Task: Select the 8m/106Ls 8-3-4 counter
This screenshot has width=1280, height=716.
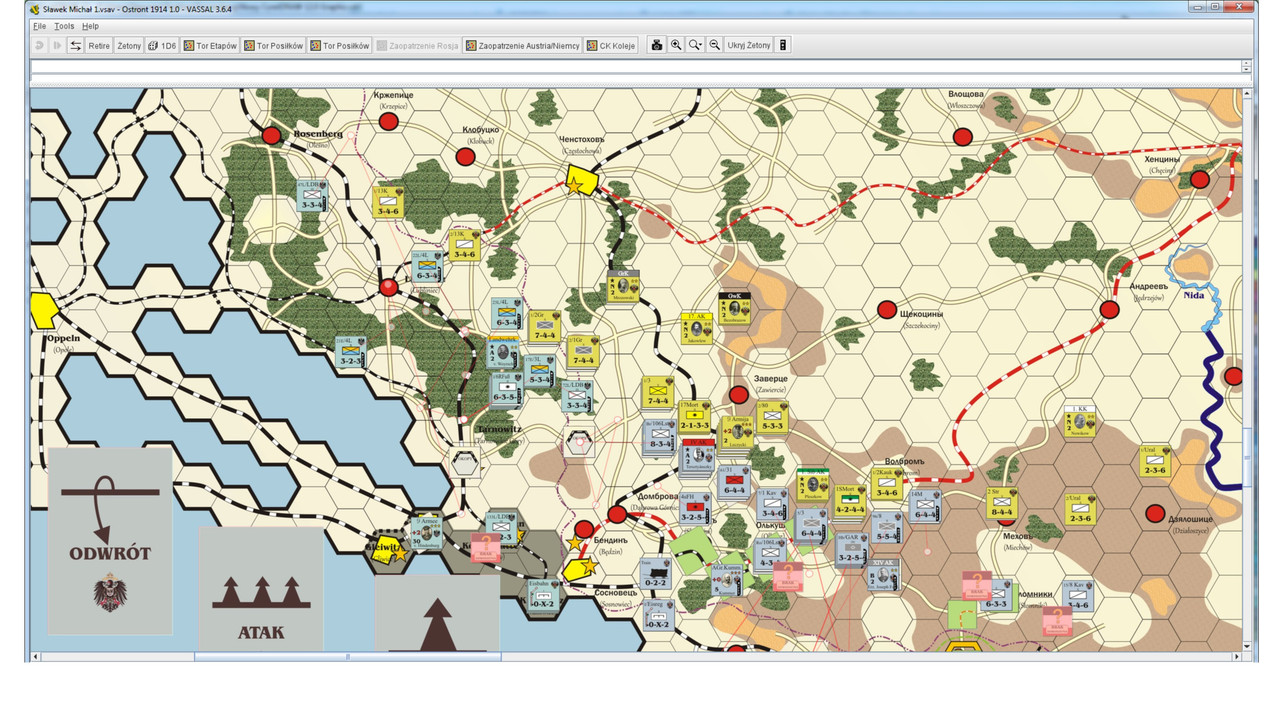Action: tap(660, 436)
